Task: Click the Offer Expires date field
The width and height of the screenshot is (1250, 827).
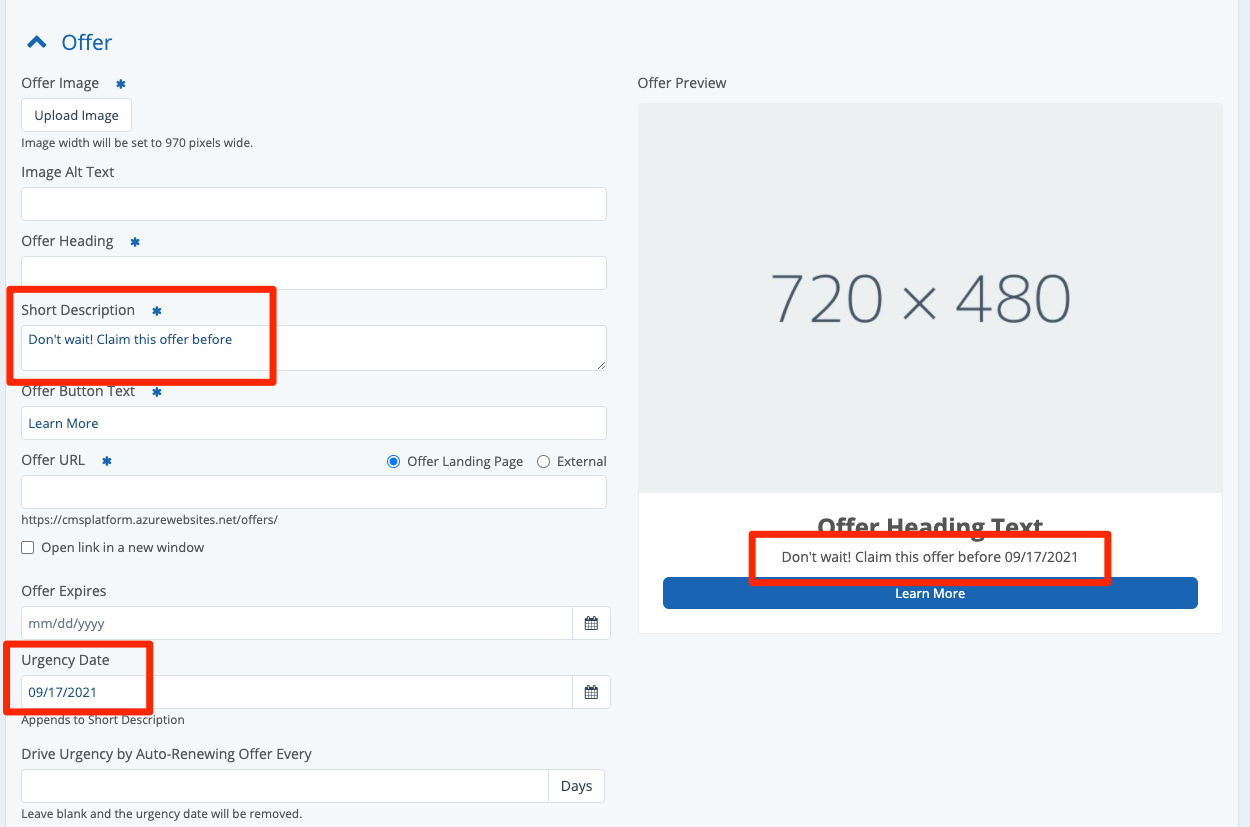Action: pyautogui.click(x=296, y=623)
